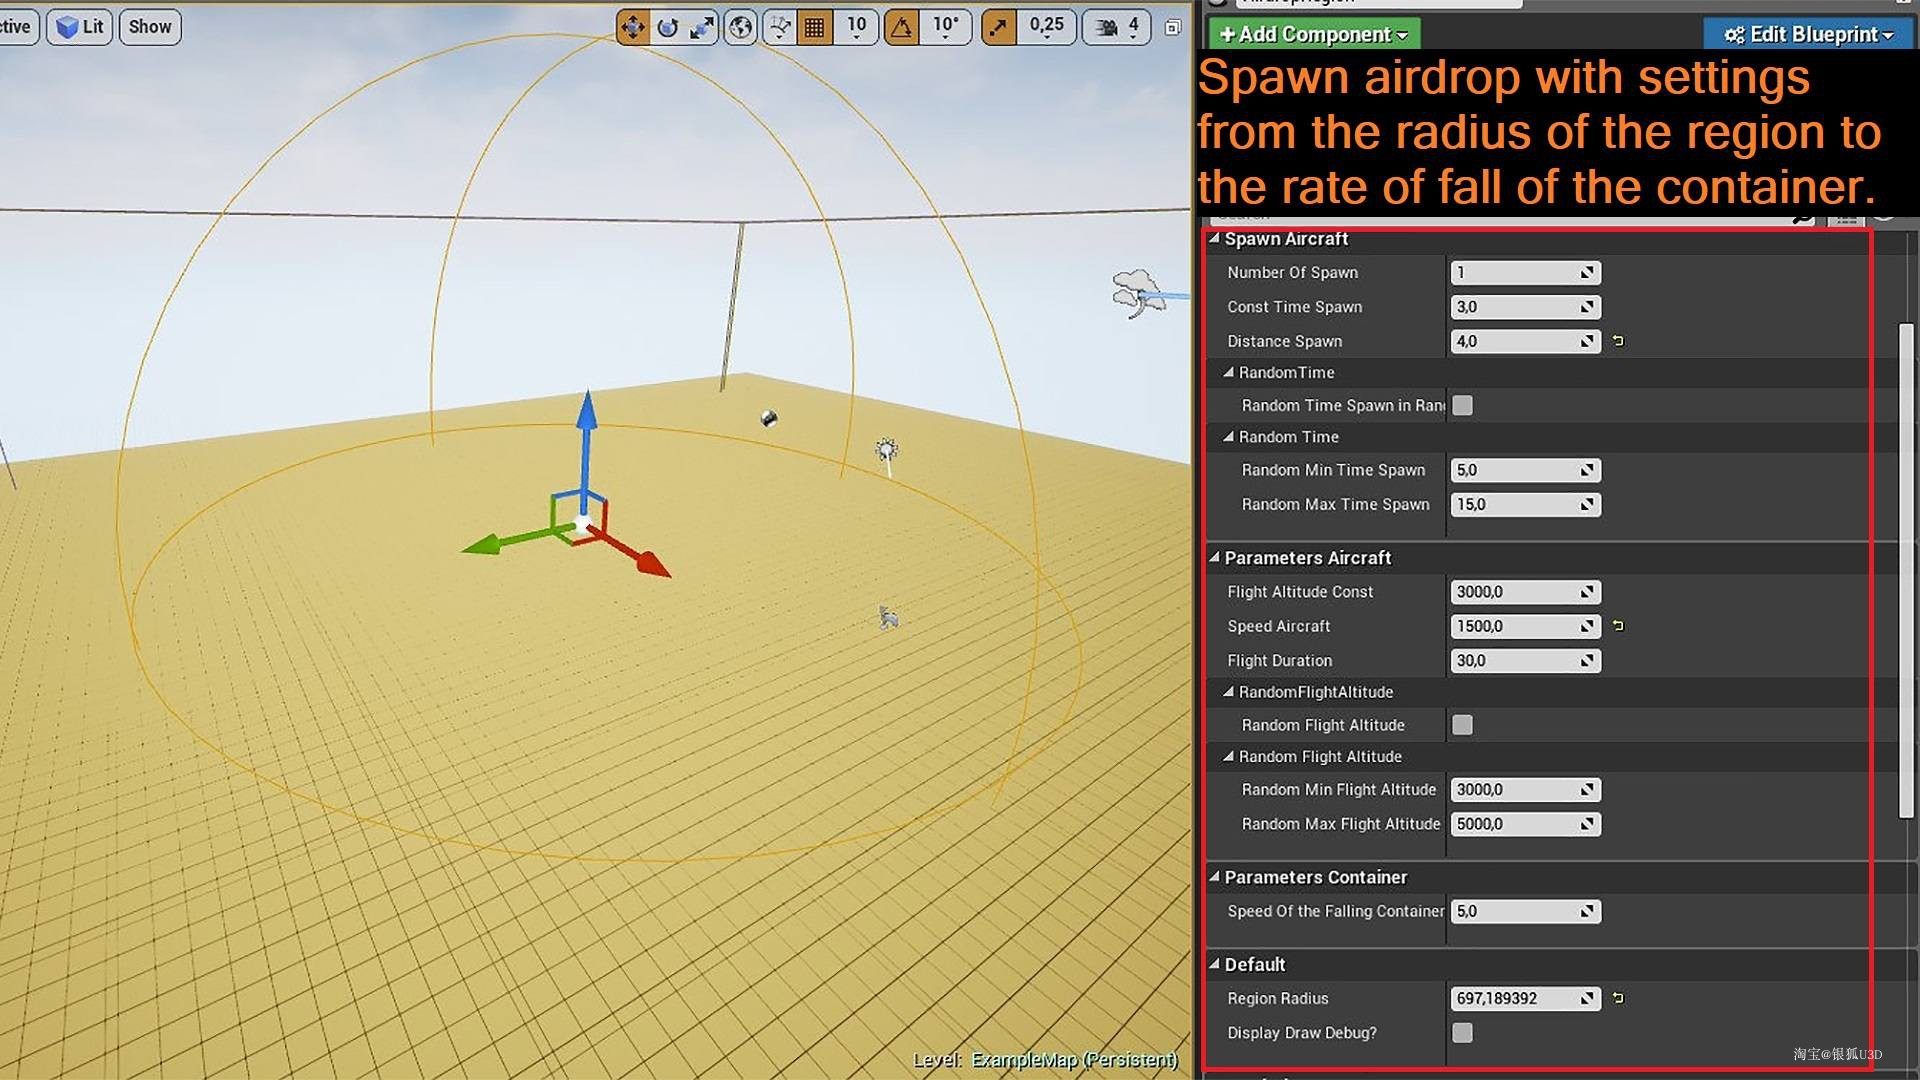This screenshot has height=1080, width=1920.
Task: Collapse the Spawn Aircraft section
Action: point(1214,239)
